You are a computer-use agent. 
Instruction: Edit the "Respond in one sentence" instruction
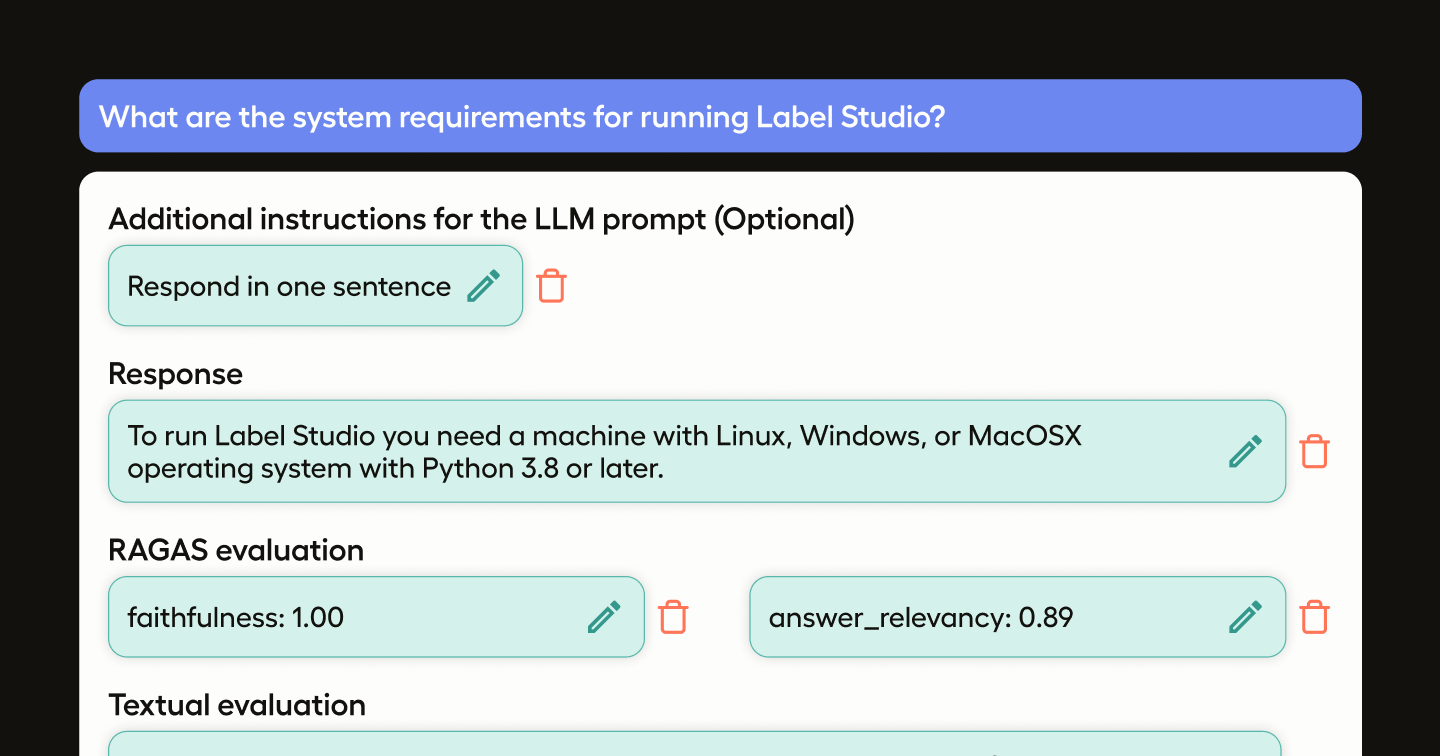(484, 285)
